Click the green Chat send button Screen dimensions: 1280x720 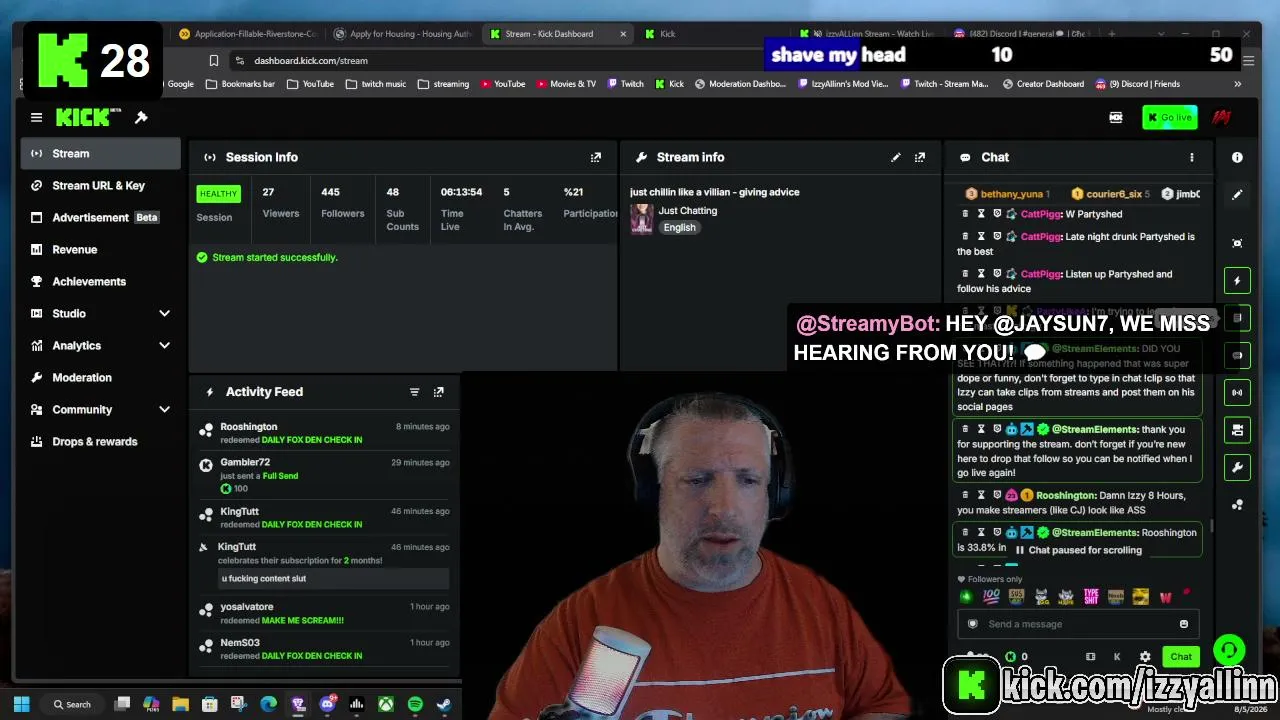[1181, 657]
